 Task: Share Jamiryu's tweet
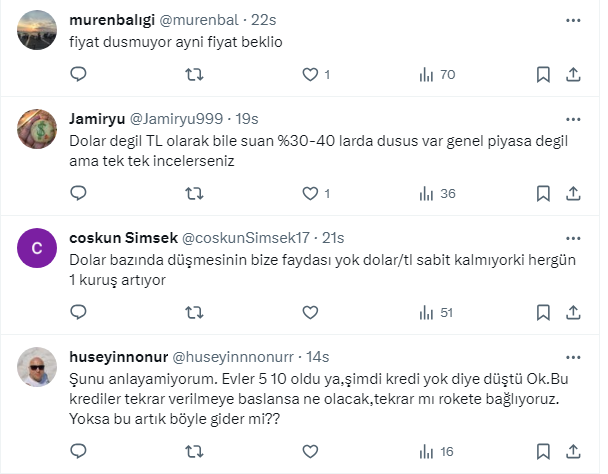click(574, 193)
